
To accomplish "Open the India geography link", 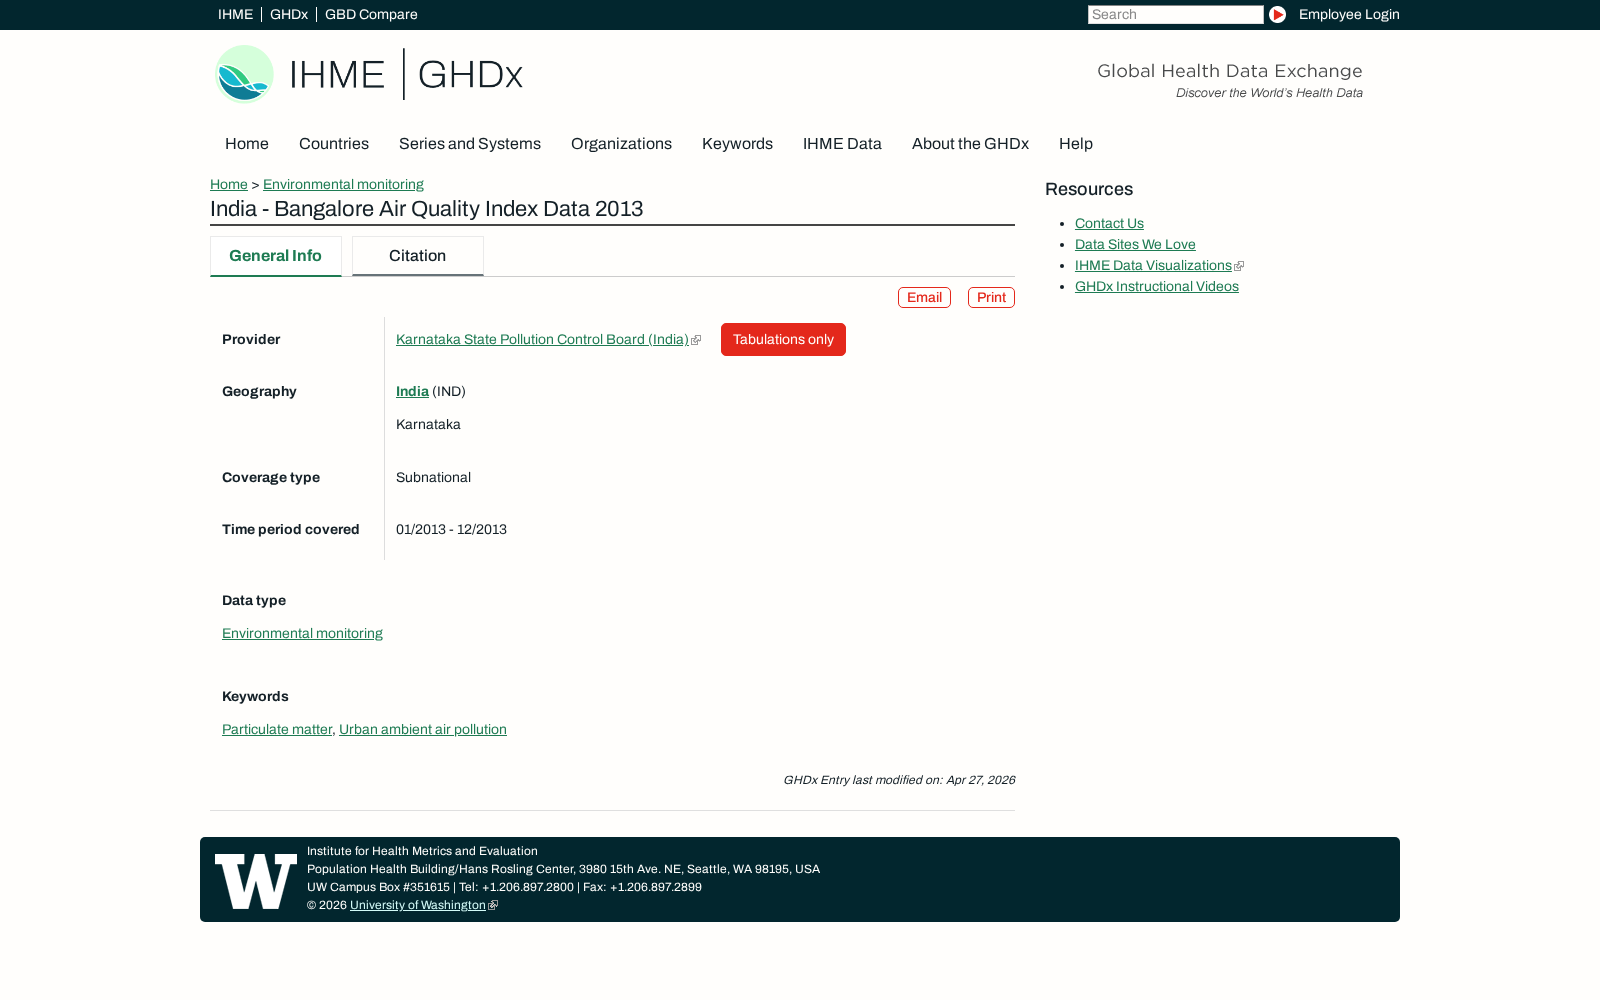I will pyautogui.click(x=412, y=391).
